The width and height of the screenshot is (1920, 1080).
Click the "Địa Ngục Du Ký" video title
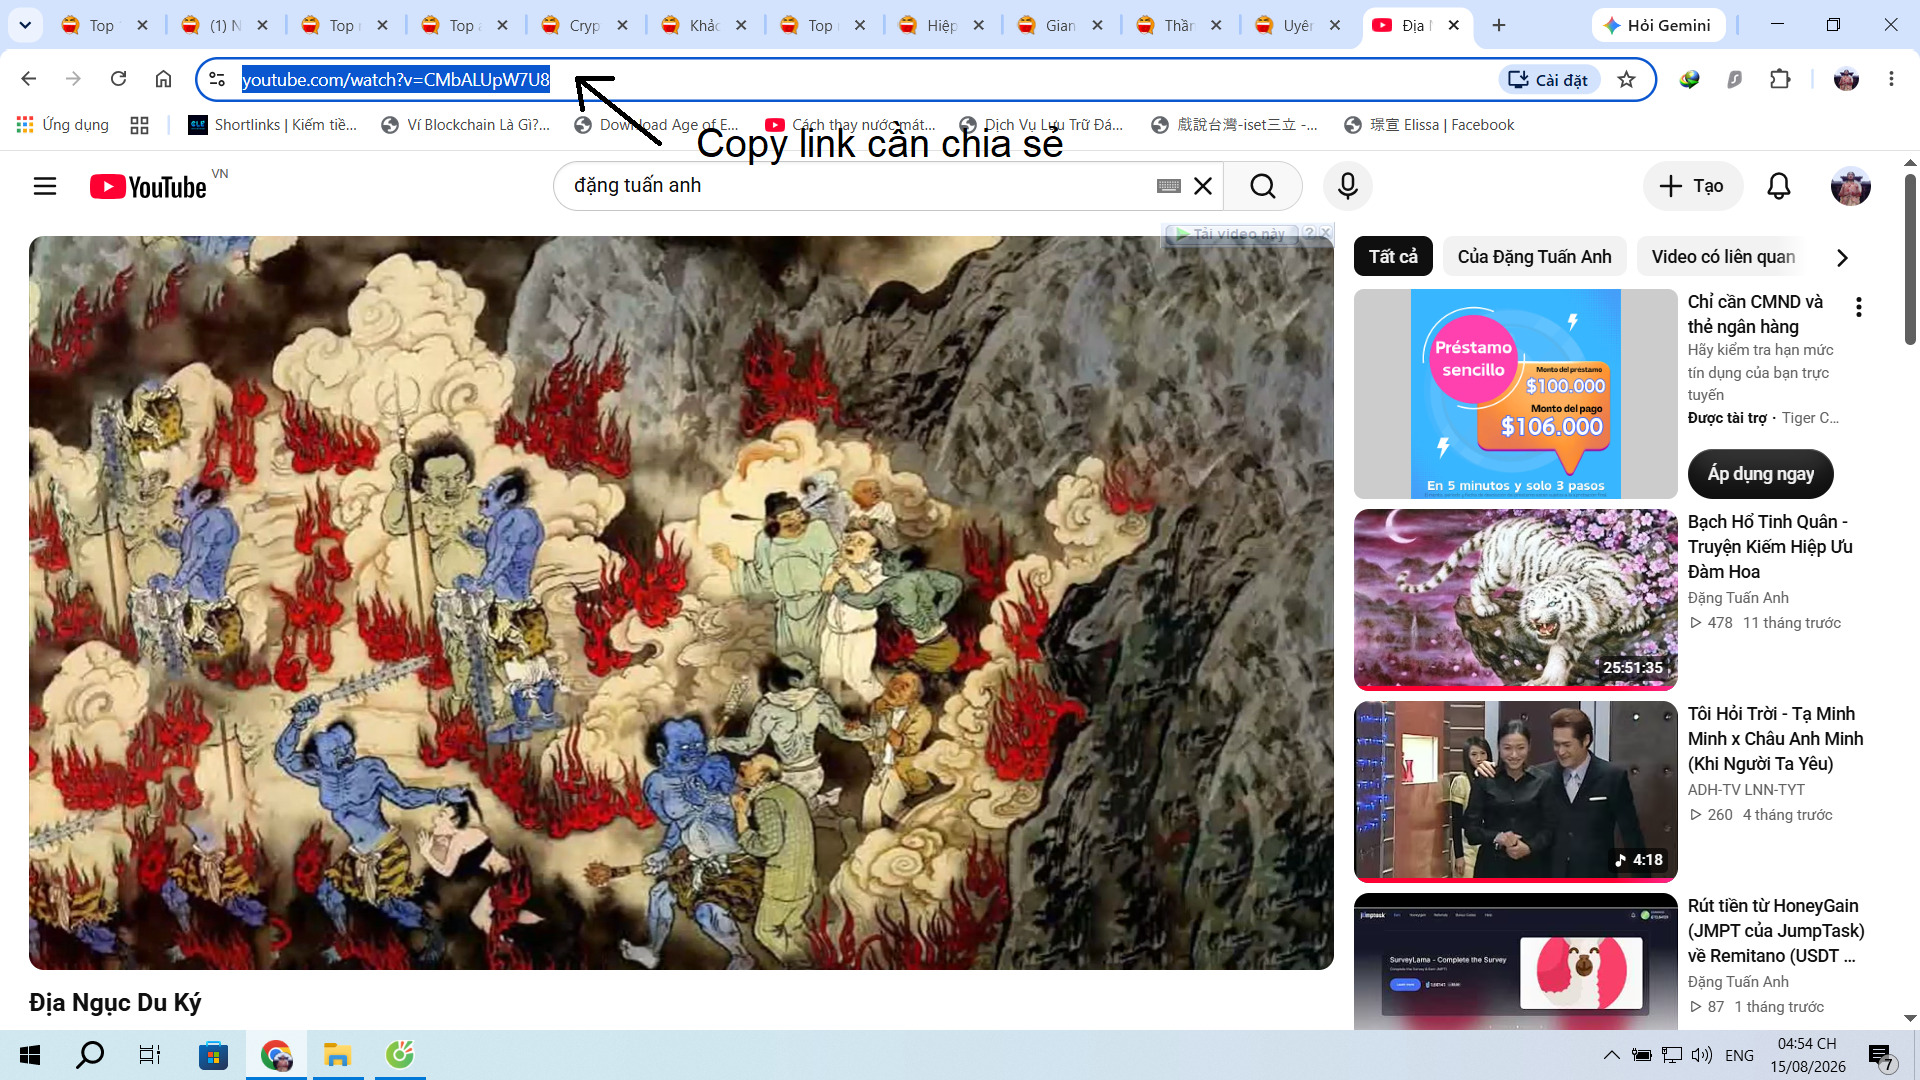tap(115, 1003)
